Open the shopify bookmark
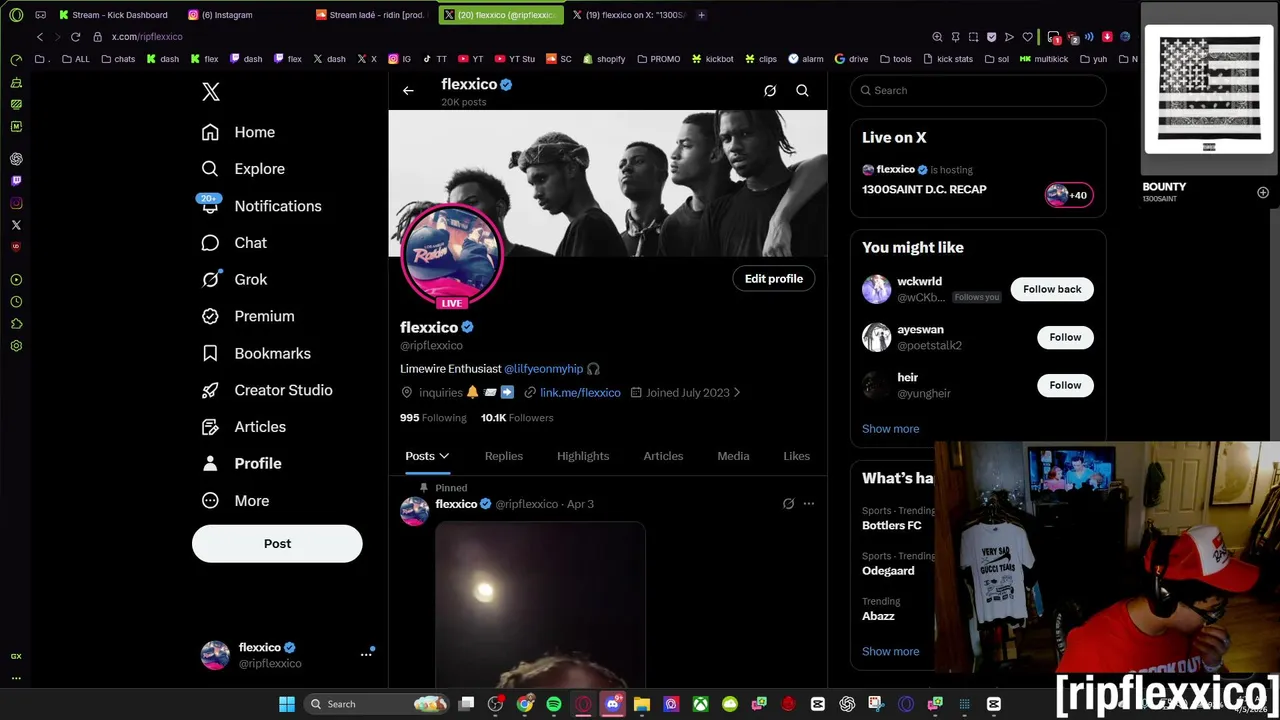 point(604,59)
